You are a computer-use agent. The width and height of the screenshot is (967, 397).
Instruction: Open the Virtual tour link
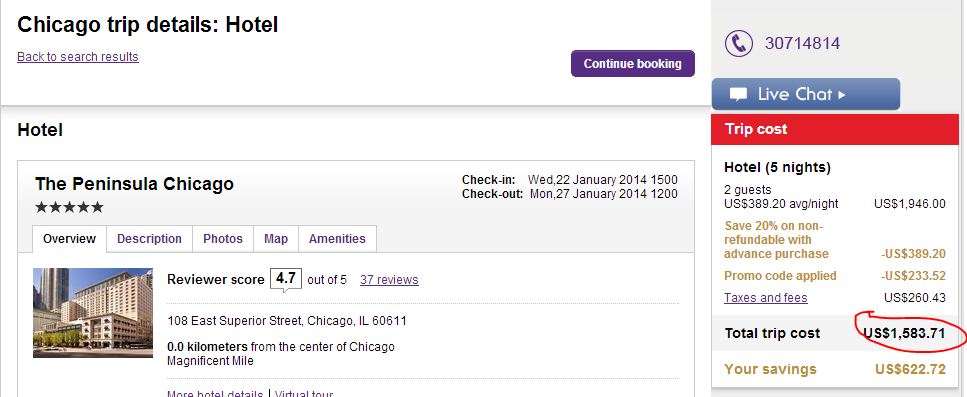pyautogui.click(x=304, y=393)
